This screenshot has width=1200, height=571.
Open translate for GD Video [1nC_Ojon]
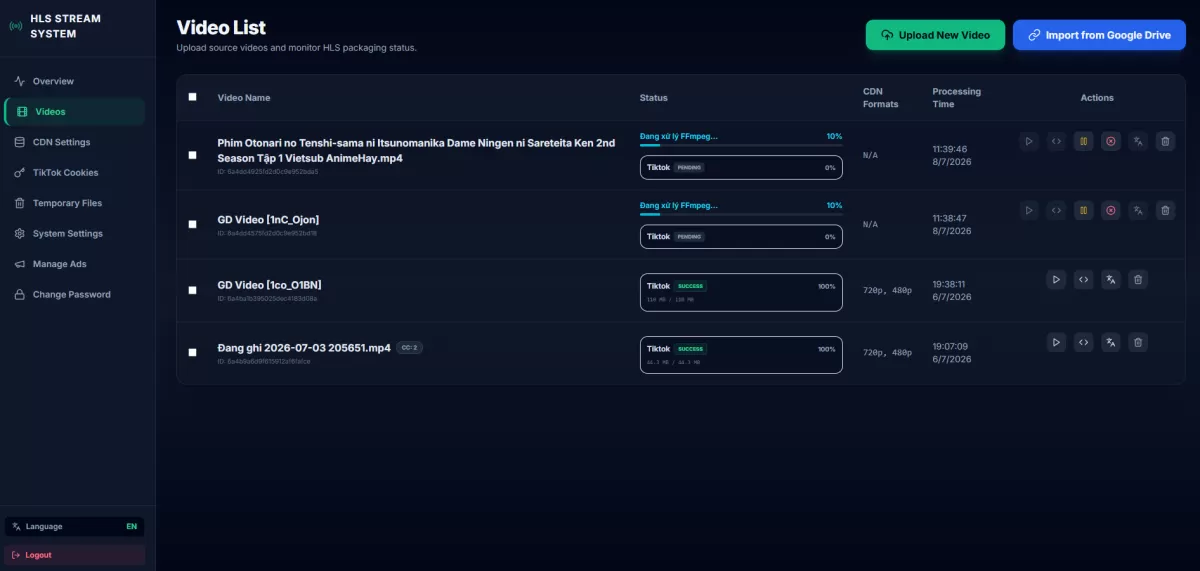(x=1137, y=211)
